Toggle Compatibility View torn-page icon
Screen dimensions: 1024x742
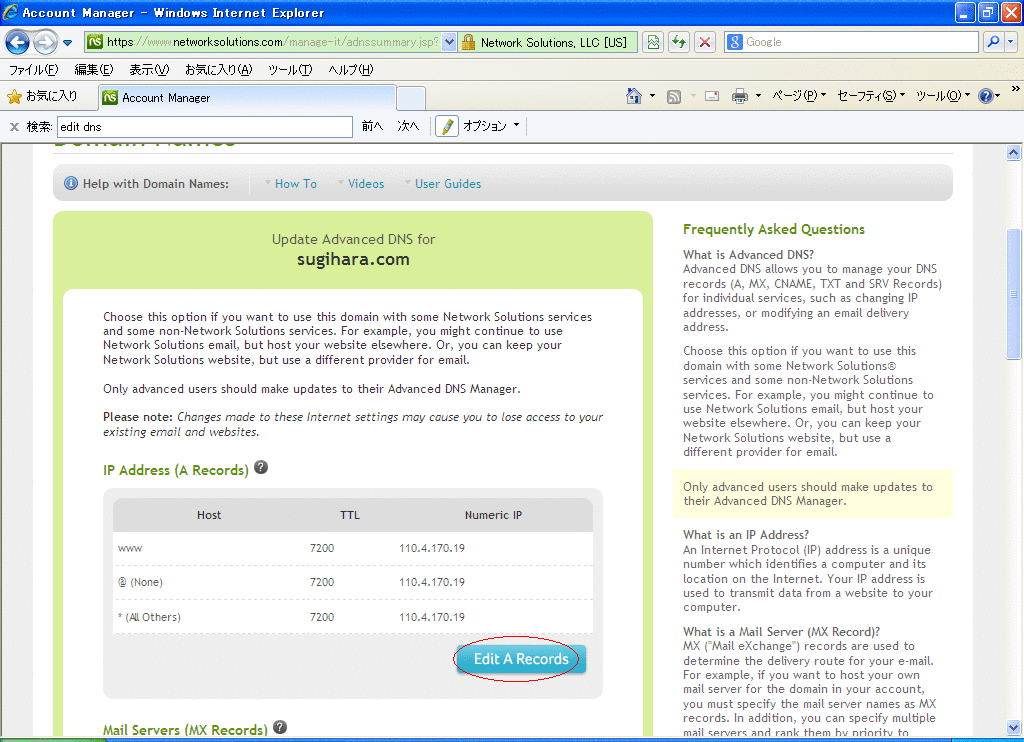point(652,42)
